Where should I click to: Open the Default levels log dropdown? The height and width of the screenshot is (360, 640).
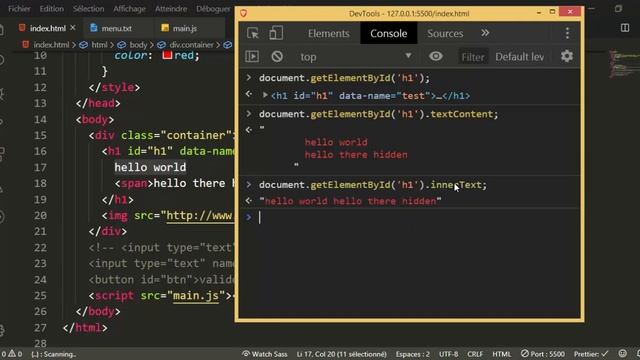520,57
